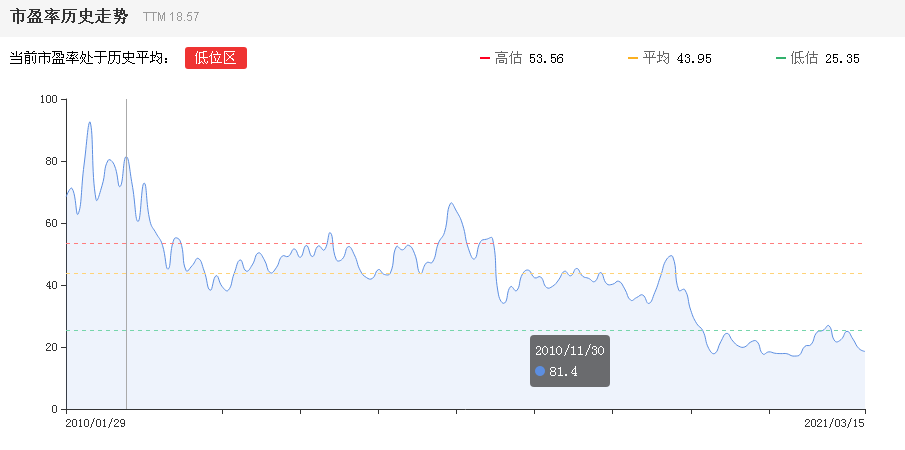The image size is (905, 450).
Task: Click the red 高估 legend marker
Action: tap(485, 58)
